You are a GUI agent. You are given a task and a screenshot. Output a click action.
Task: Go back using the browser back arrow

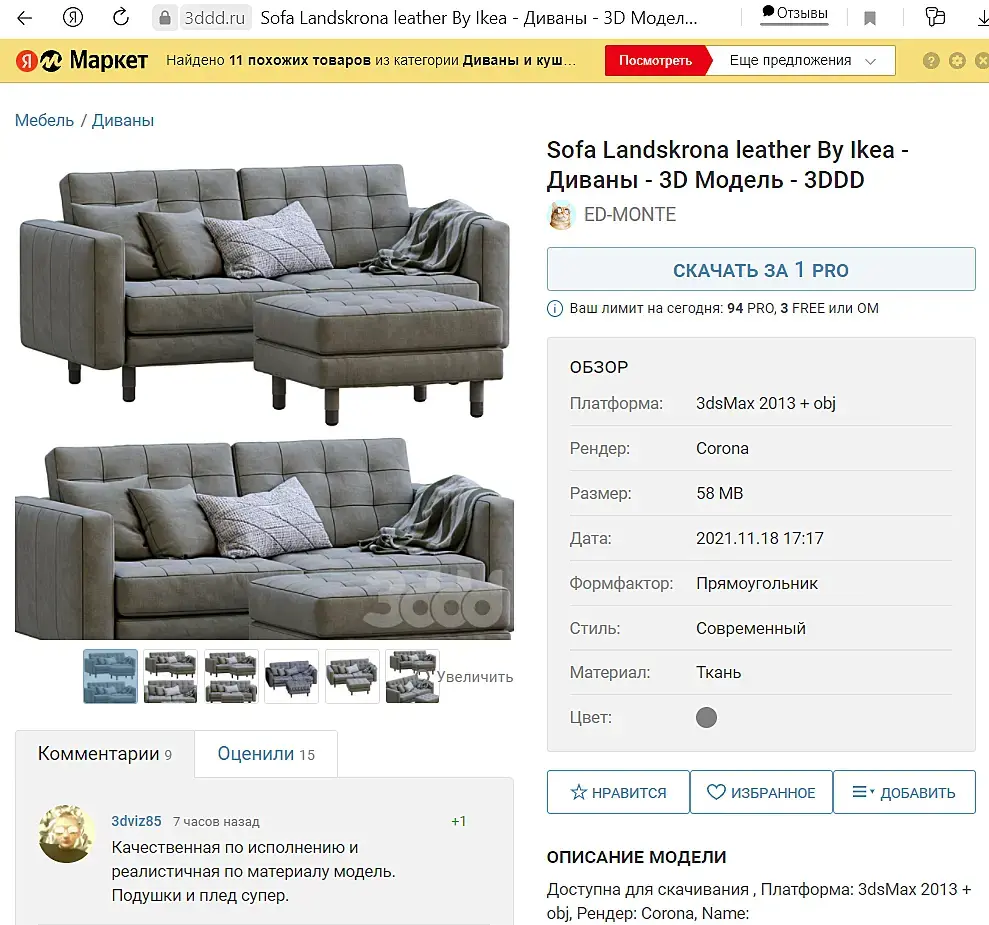pos(24,18)
